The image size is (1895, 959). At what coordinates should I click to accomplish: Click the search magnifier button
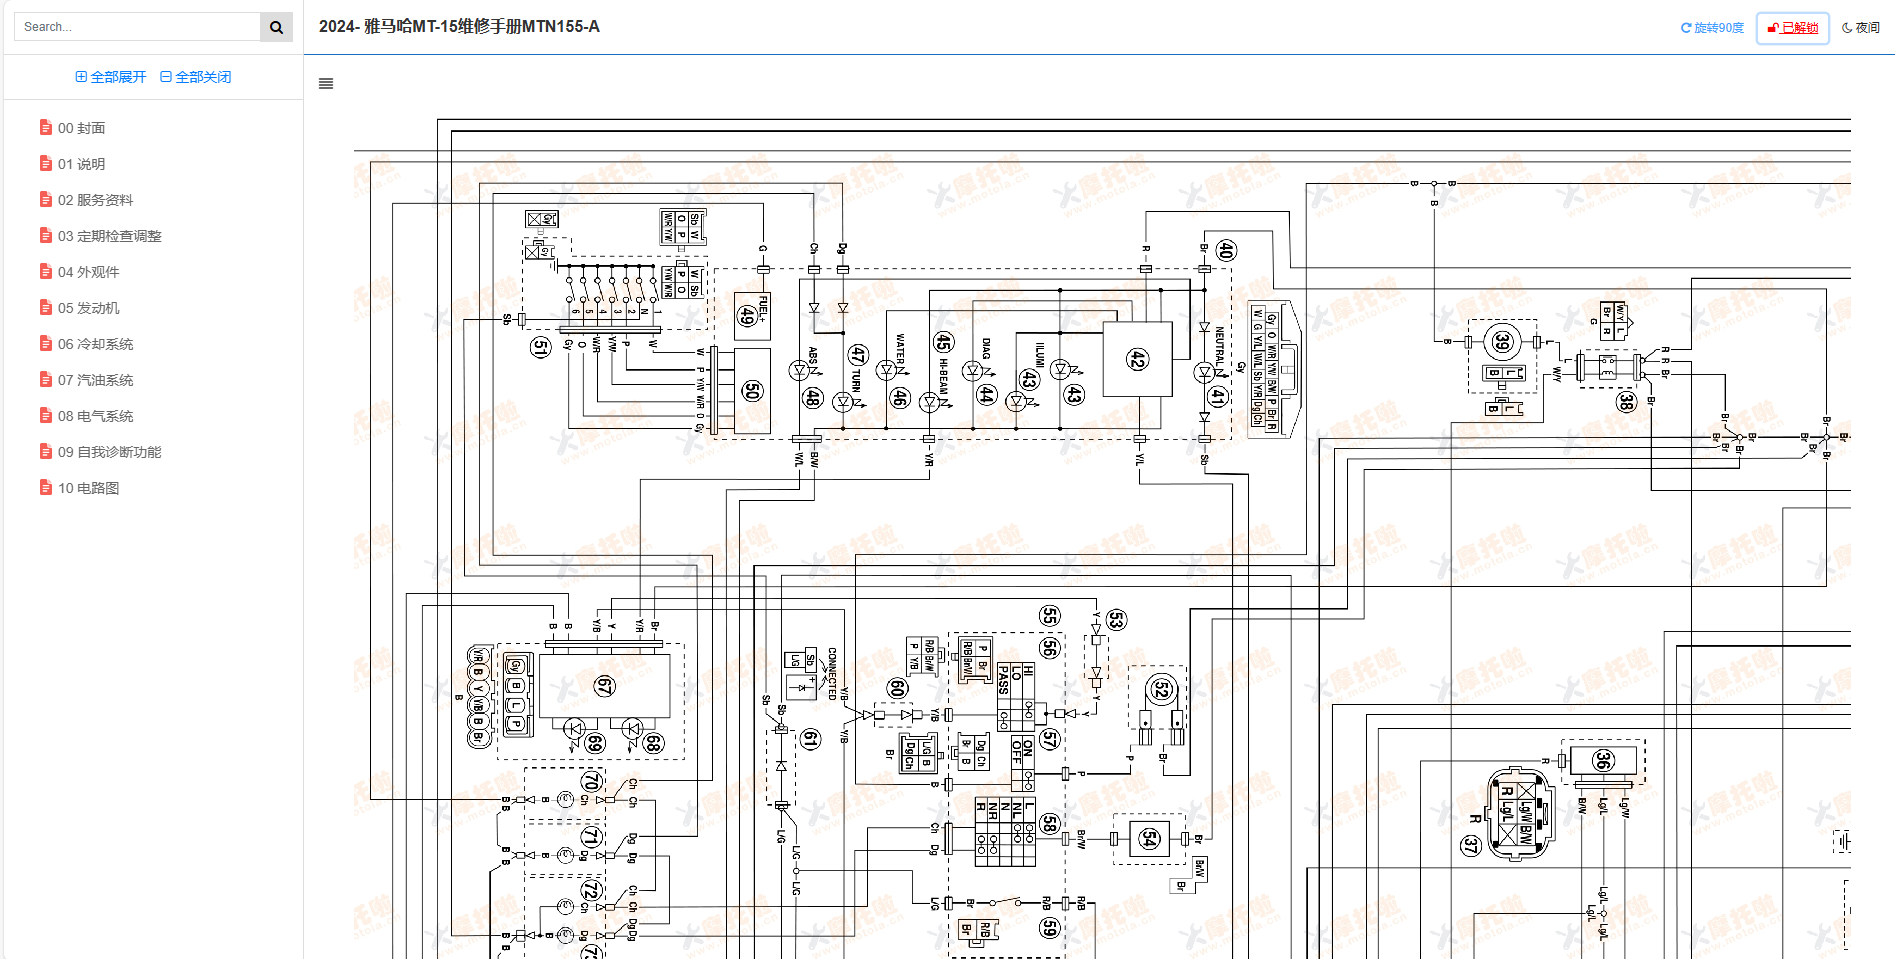click(x=276, y=27)
